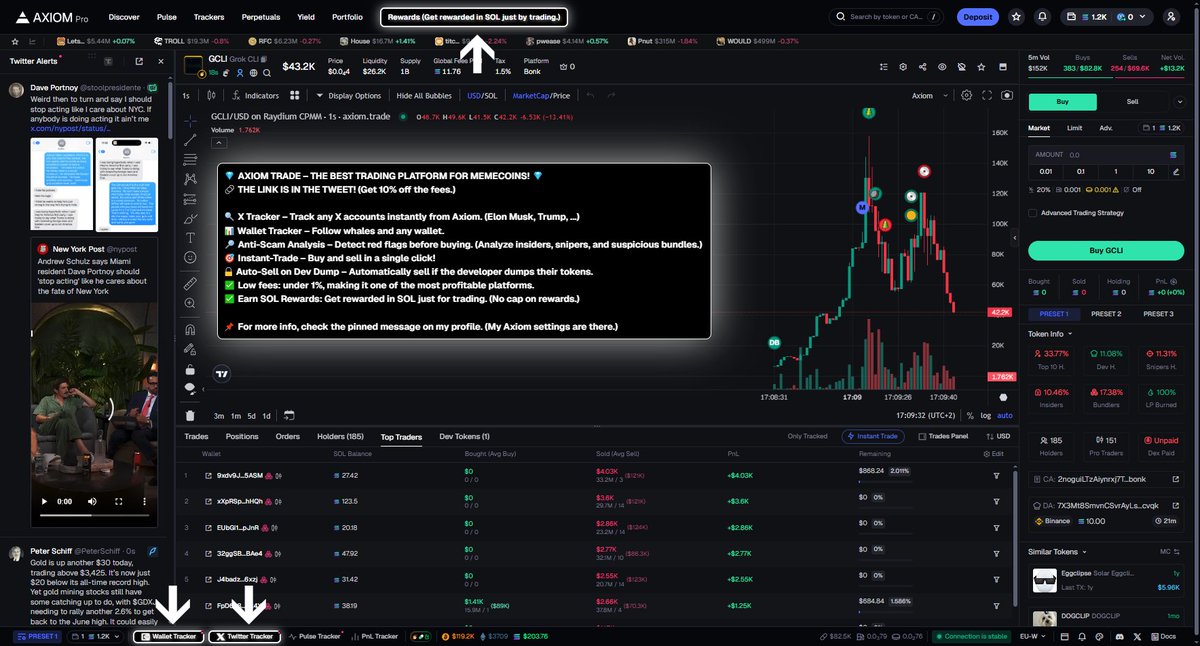
Task: Toggle MarketCap/Price chart mode
Action: (541, 95)
